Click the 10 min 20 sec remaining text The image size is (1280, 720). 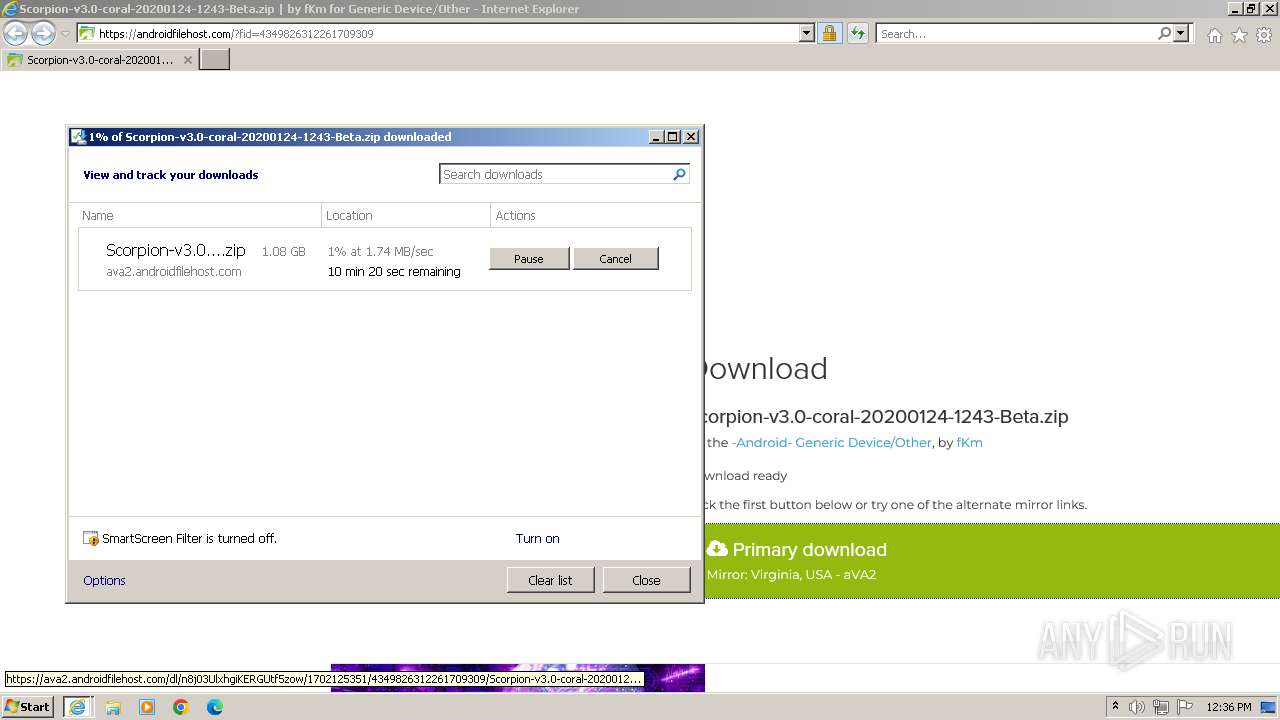pos(394,272)
